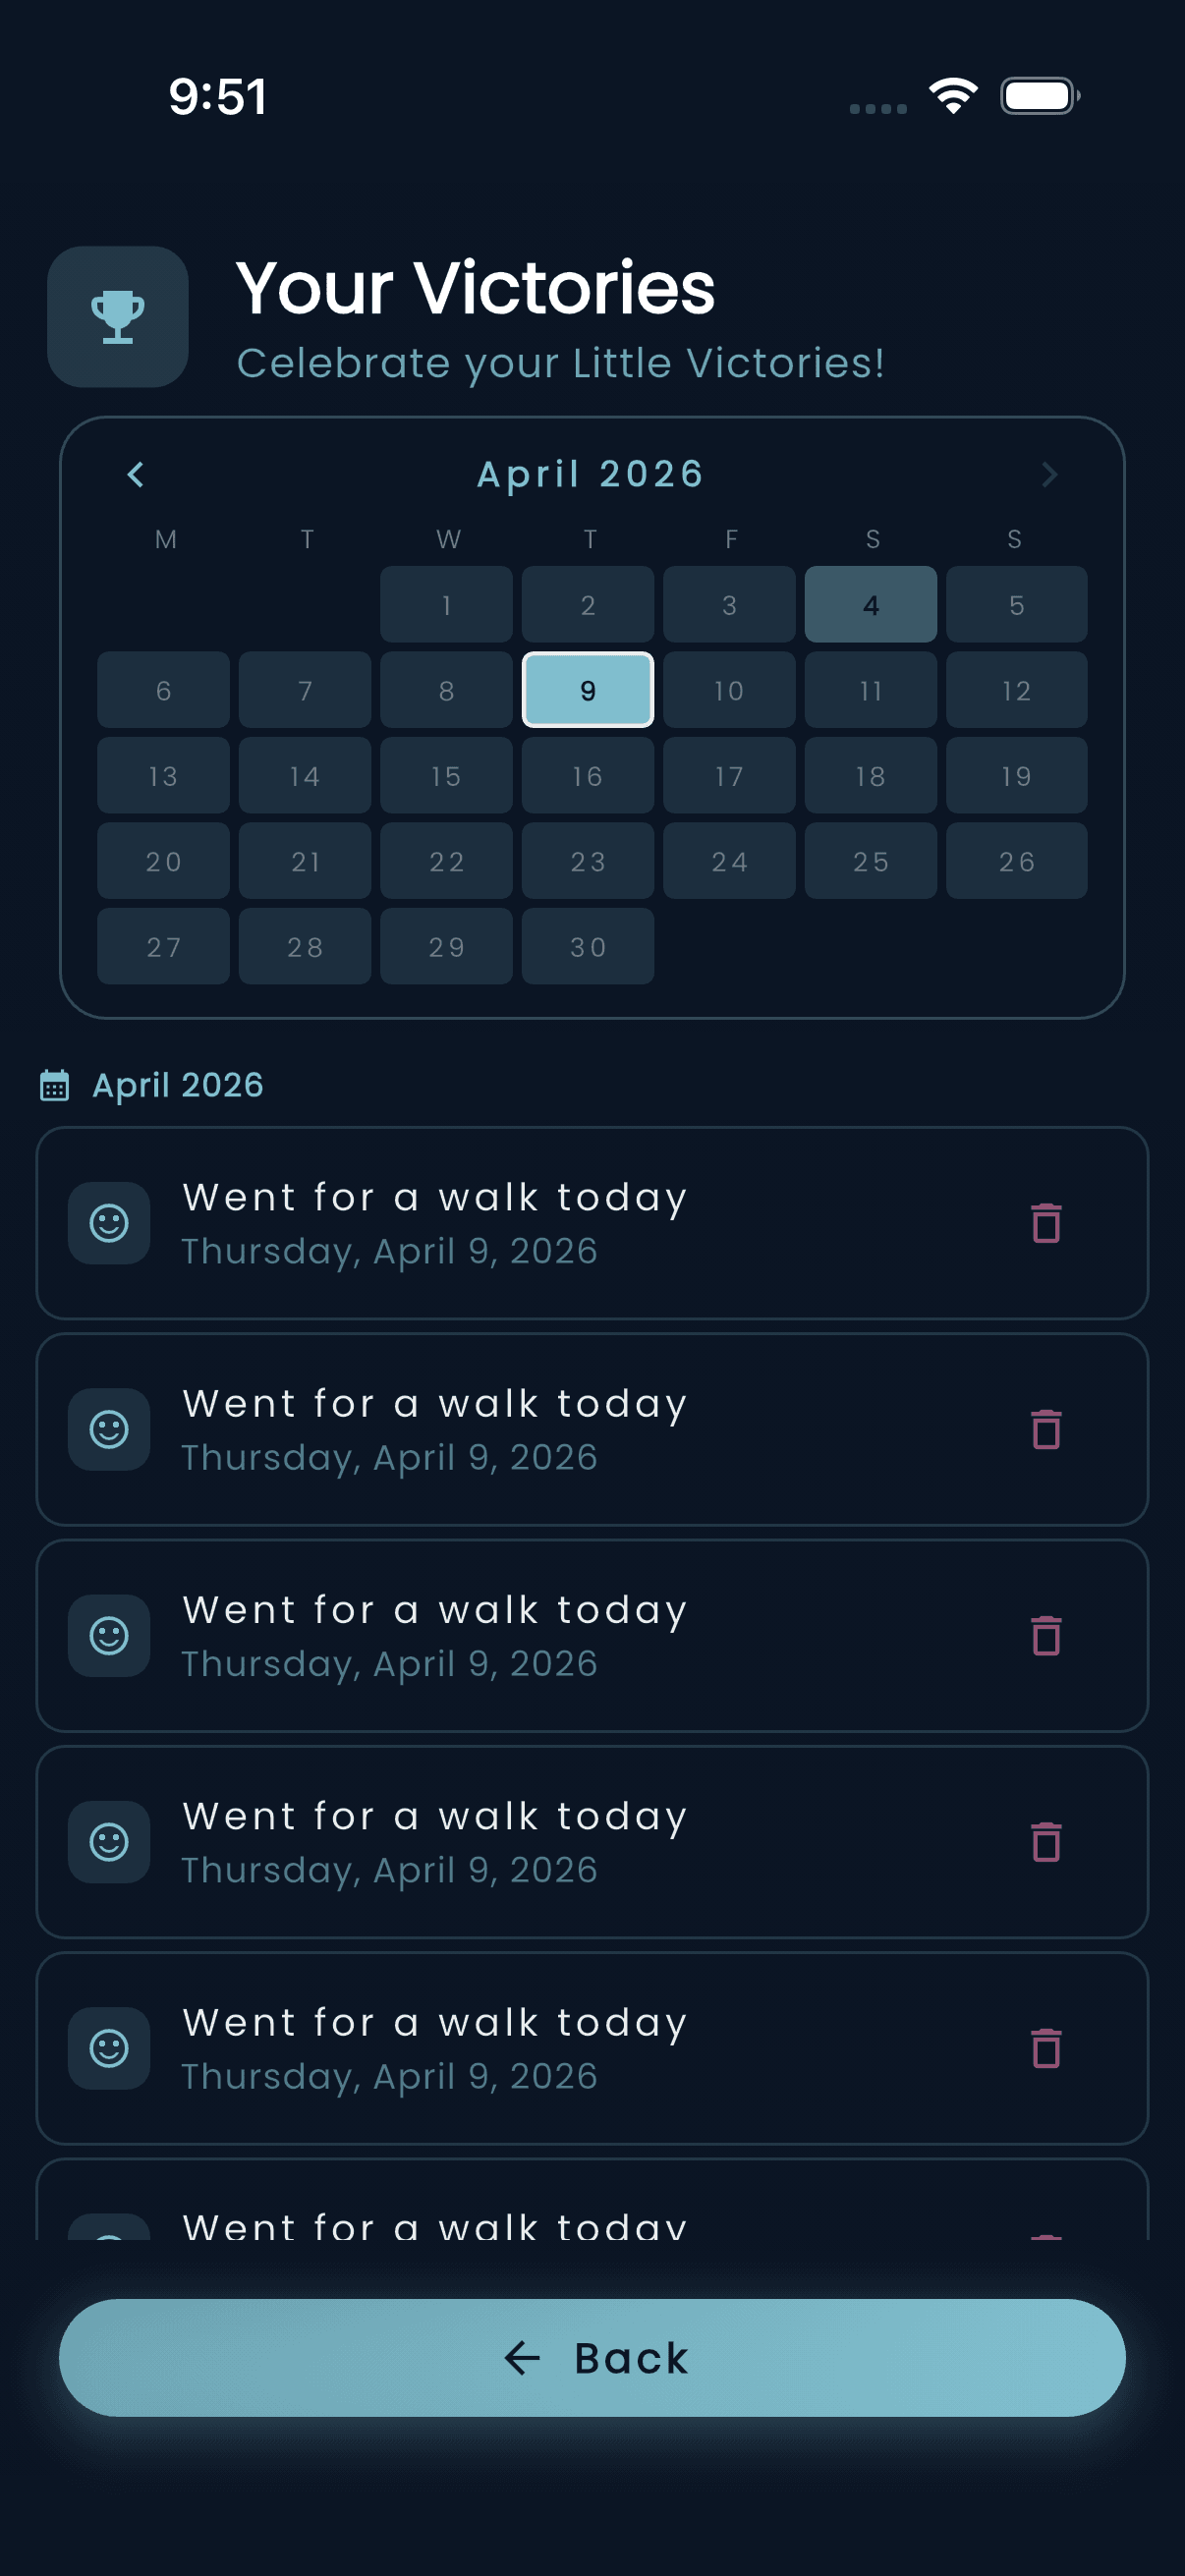1185x2576 pixels.
Task: Select April 4 on the calendar
Action: (871, 604)
